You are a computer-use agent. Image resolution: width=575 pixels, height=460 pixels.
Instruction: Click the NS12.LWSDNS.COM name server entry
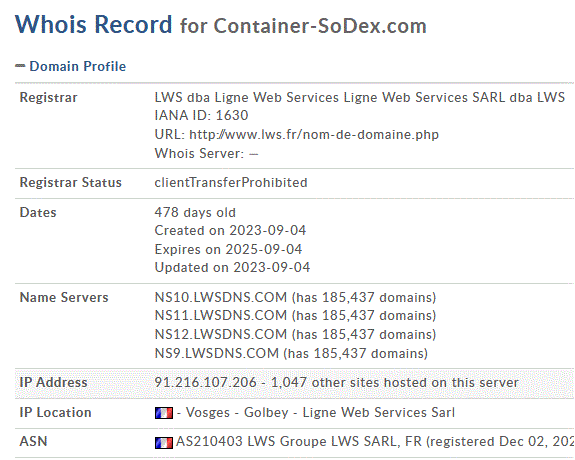point(295,335)
